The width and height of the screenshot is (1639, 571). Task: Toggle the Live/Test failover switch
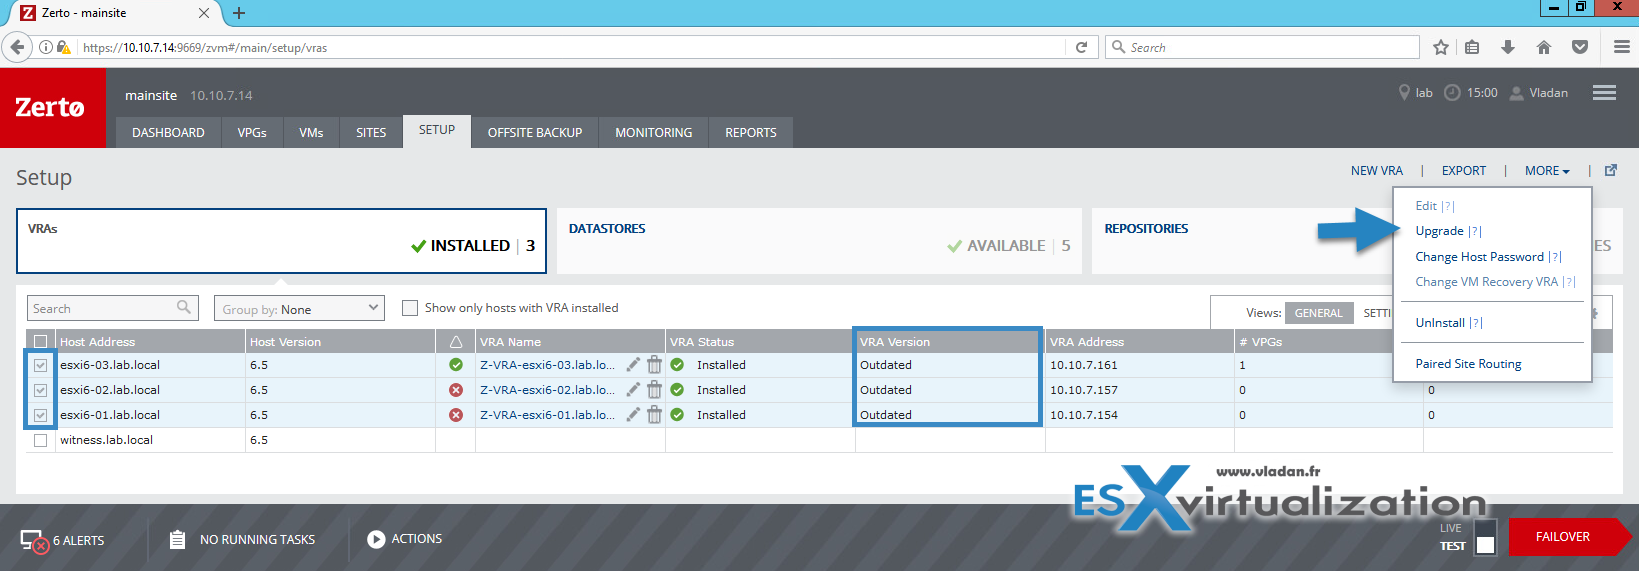[x=1485, y=537]
